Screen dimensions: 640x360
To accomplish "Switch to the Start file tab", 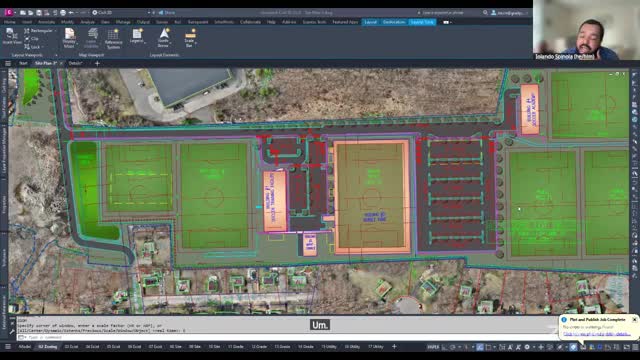I will point(23,63).
